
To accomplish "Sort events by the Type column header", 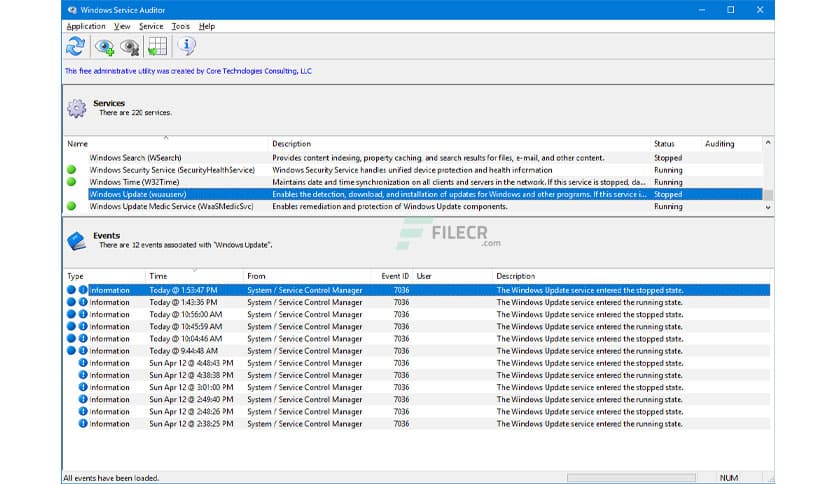I will 104,276.
